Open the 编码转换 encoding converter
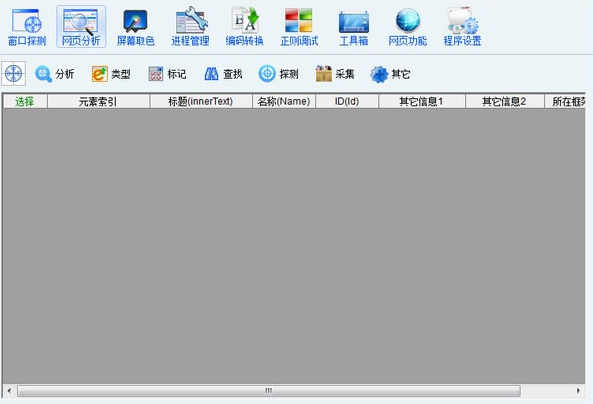Viewport: 593px width, 404px height. click(x=245, y=27)
